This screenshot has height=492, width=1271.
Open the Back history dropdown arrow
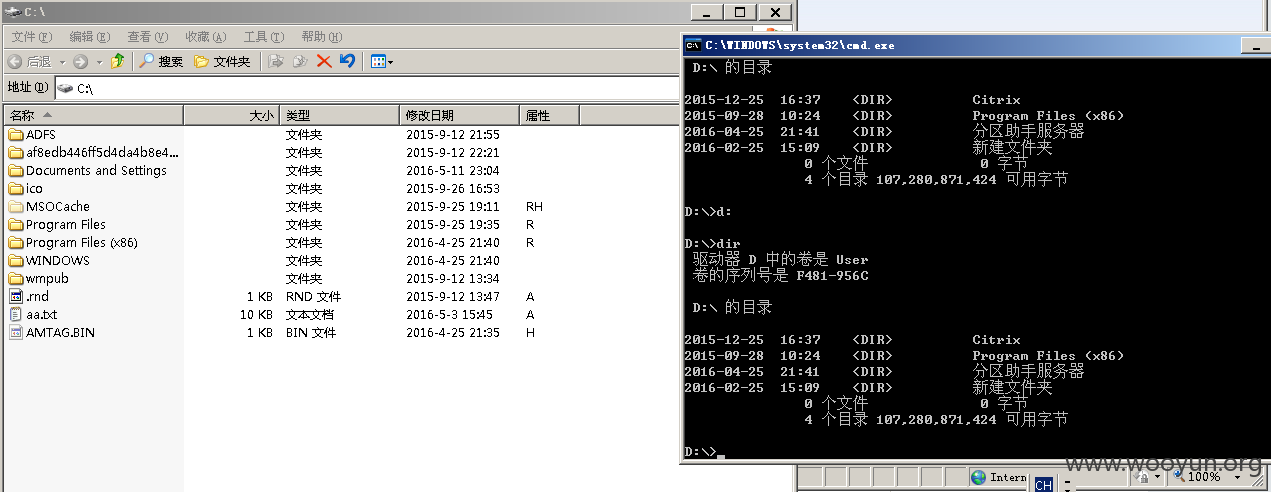click(61, 62)
